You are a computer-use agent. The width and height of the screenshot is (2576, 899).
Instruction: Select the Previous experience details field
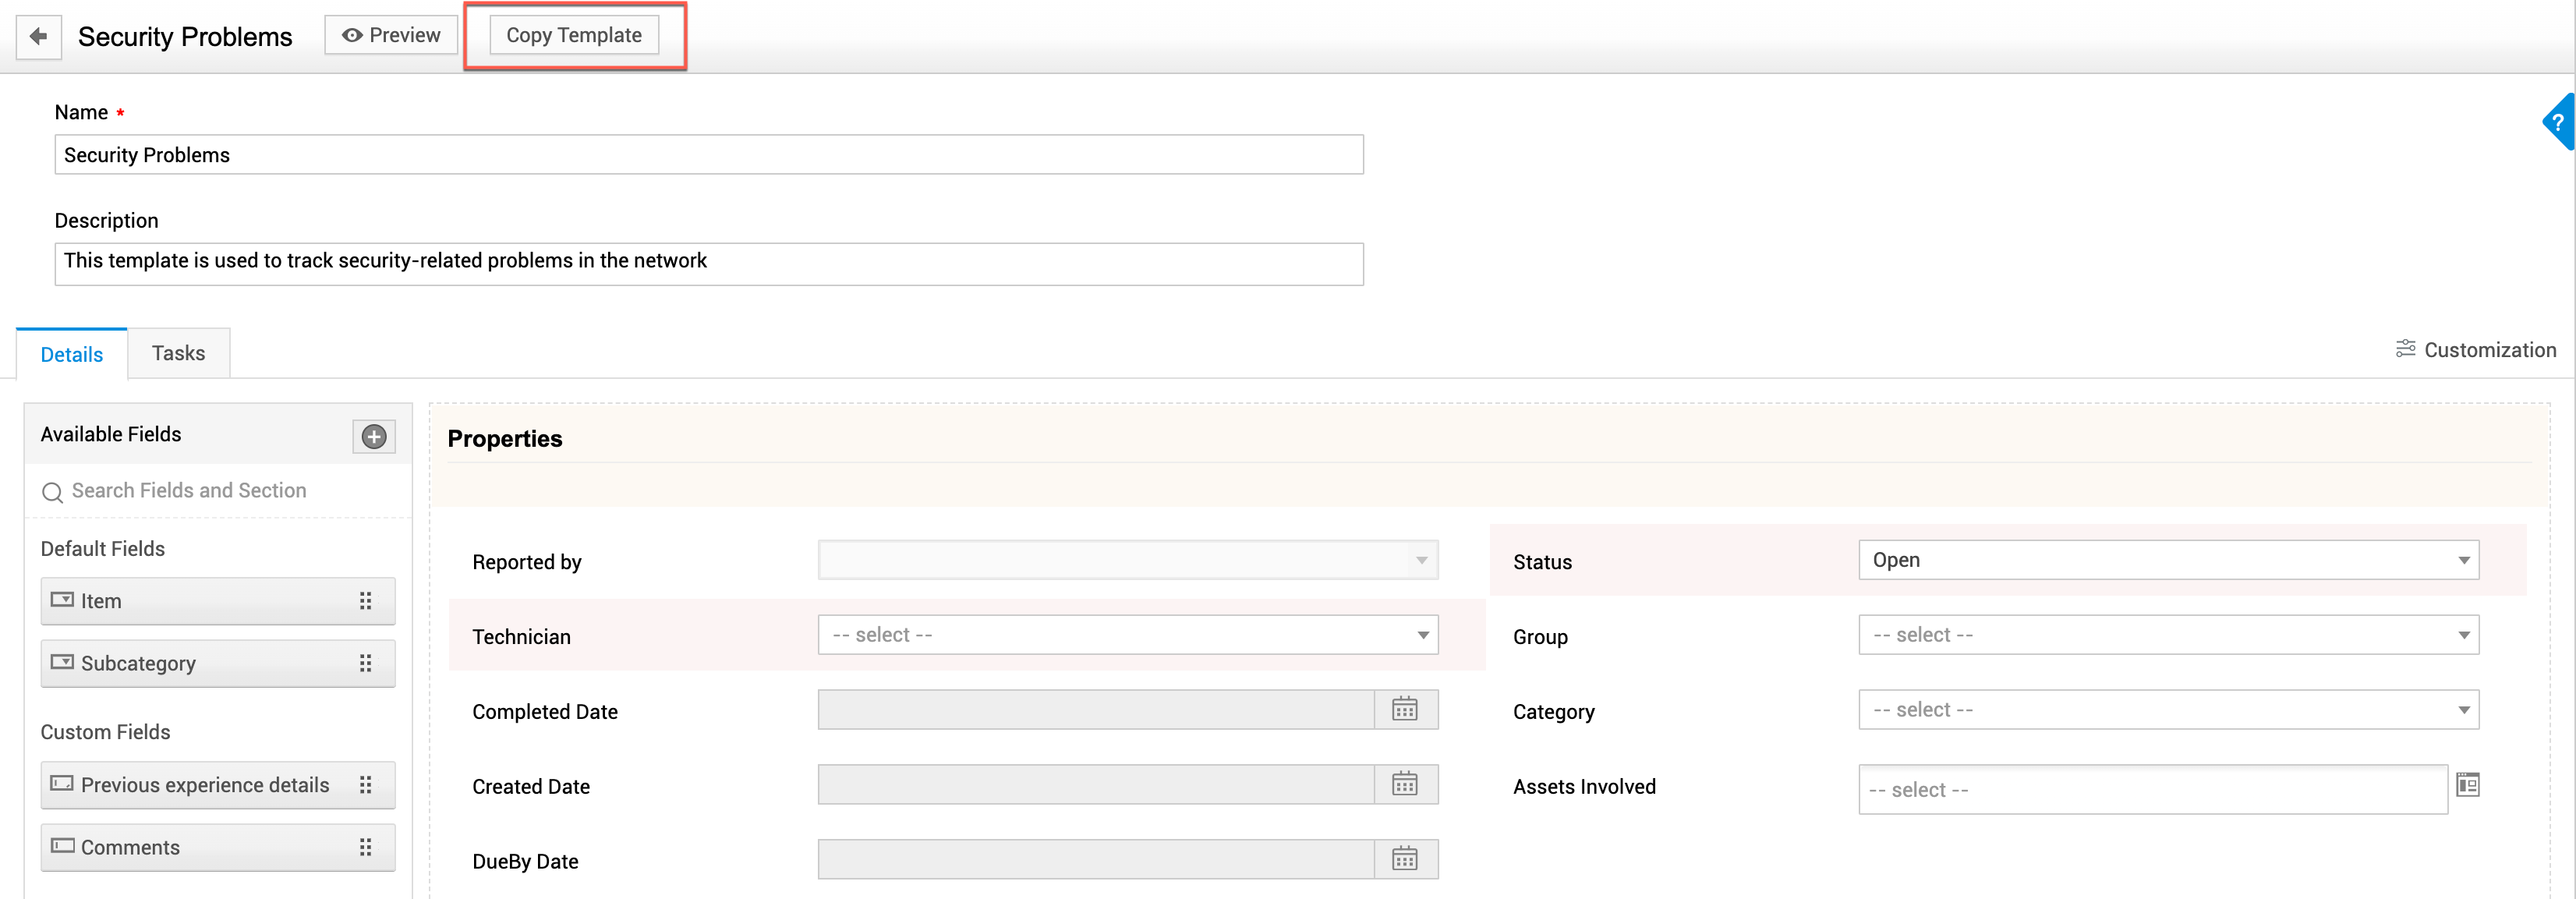tap(218, 785)
